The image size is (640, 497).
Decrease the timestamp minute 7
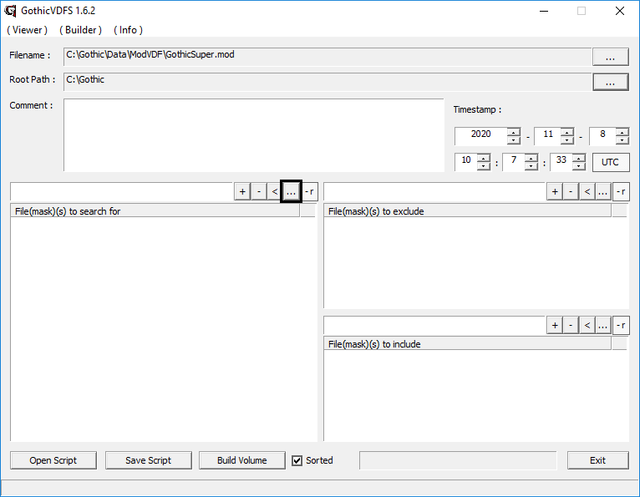pos(531,166)
